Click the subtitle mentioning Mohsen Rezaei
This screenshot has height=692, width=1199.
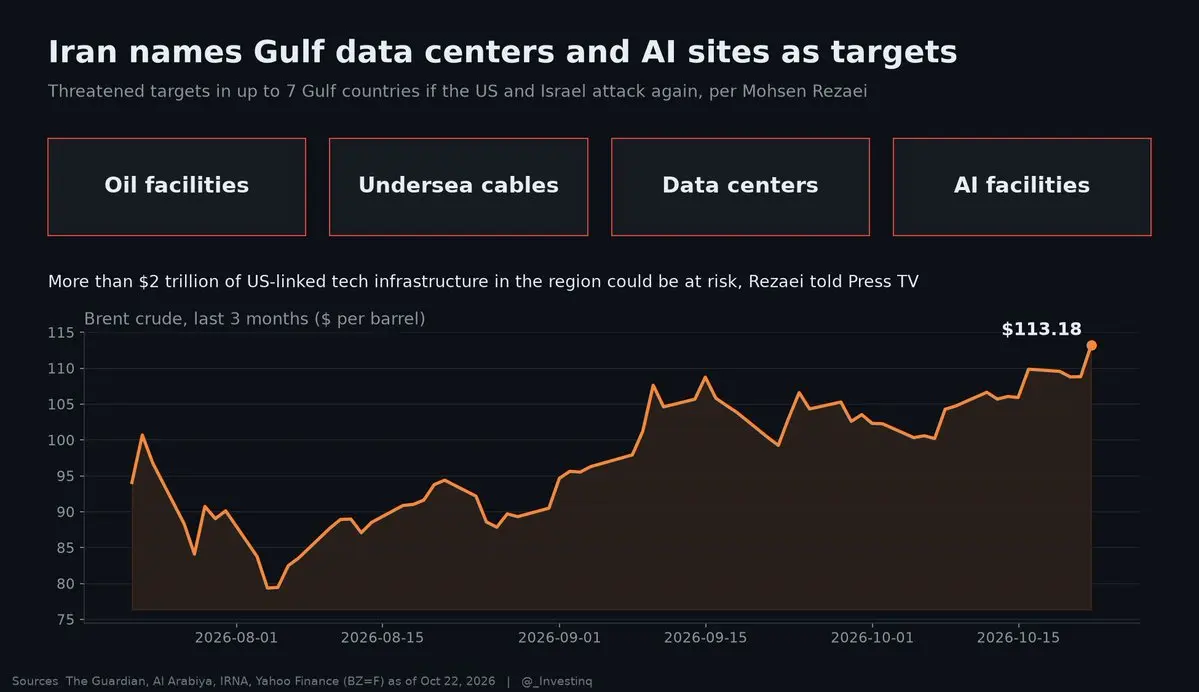[457, 92]
